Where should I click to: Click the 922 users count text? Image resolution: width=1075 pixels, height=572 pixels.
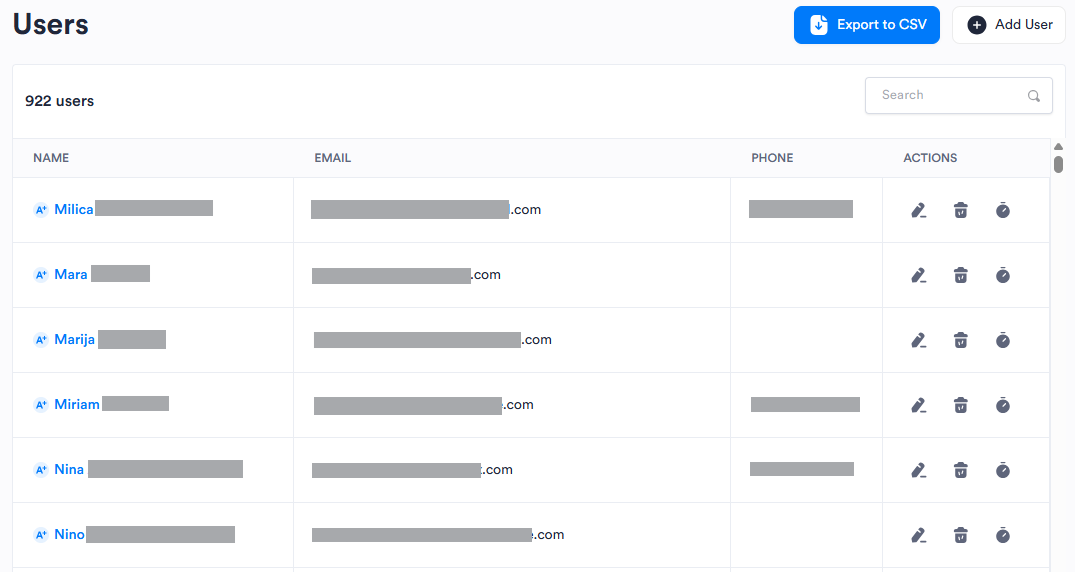60,101
